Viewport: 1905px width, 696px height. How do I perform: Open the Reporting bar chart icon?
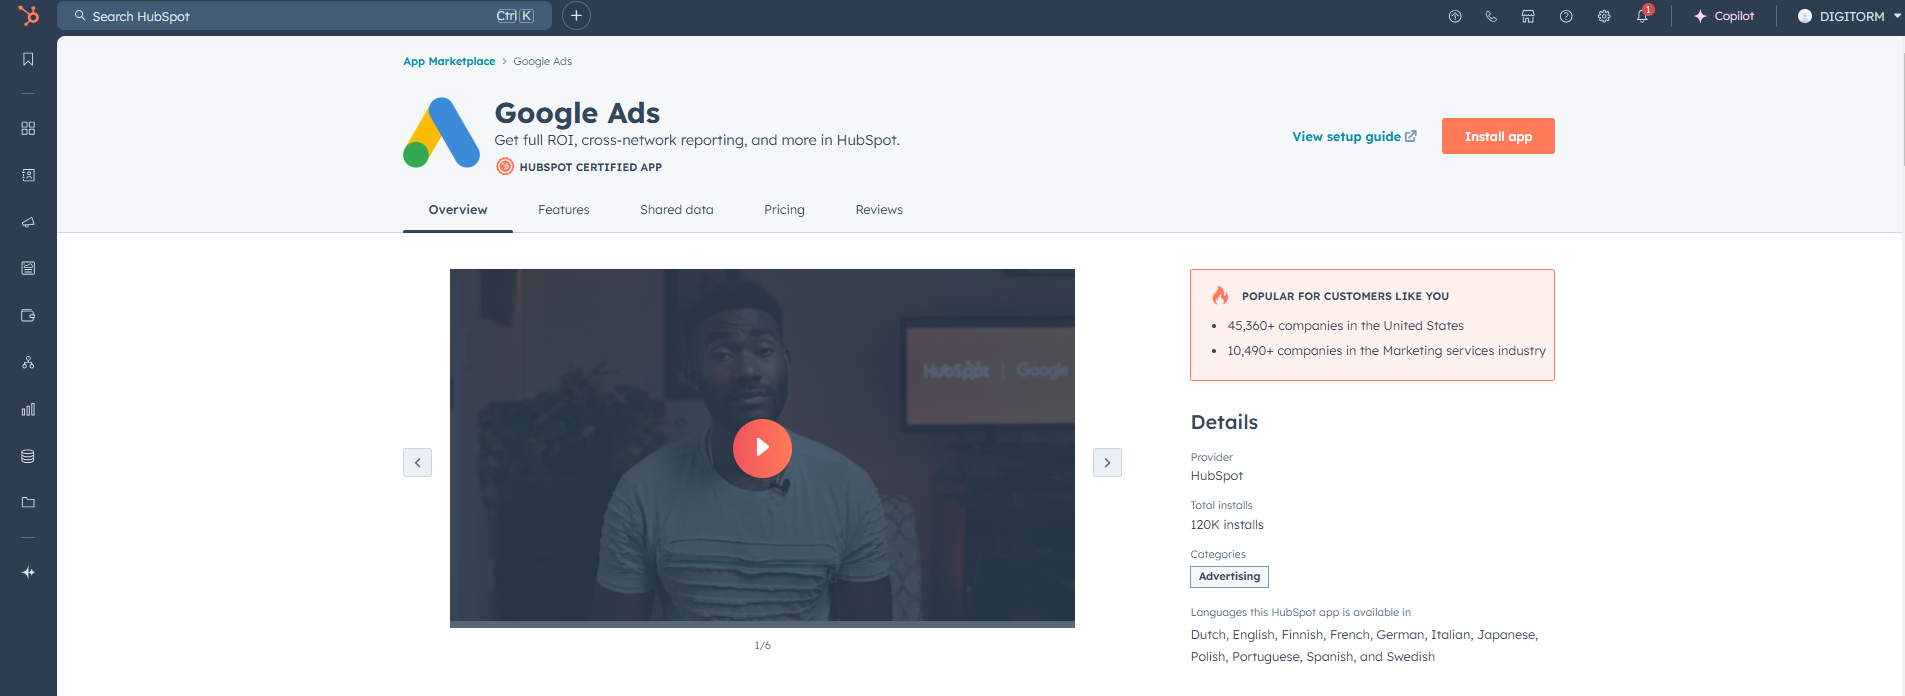tap(28, 409)
